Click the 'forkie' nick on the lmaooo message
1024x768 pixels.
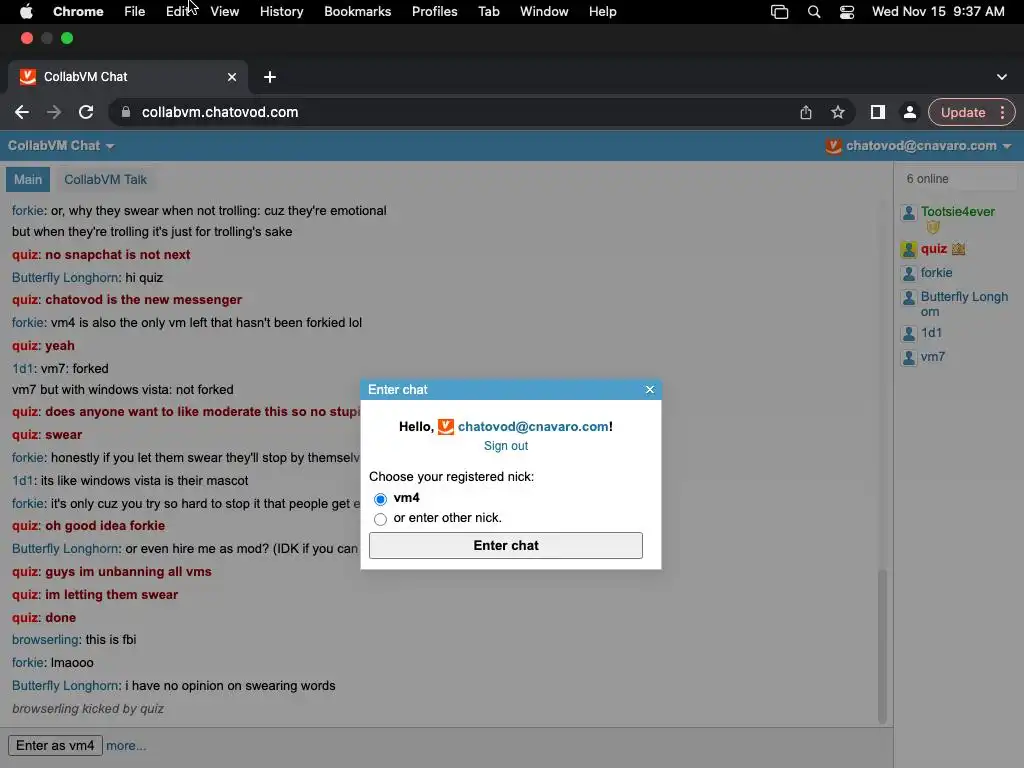(28, 663)
